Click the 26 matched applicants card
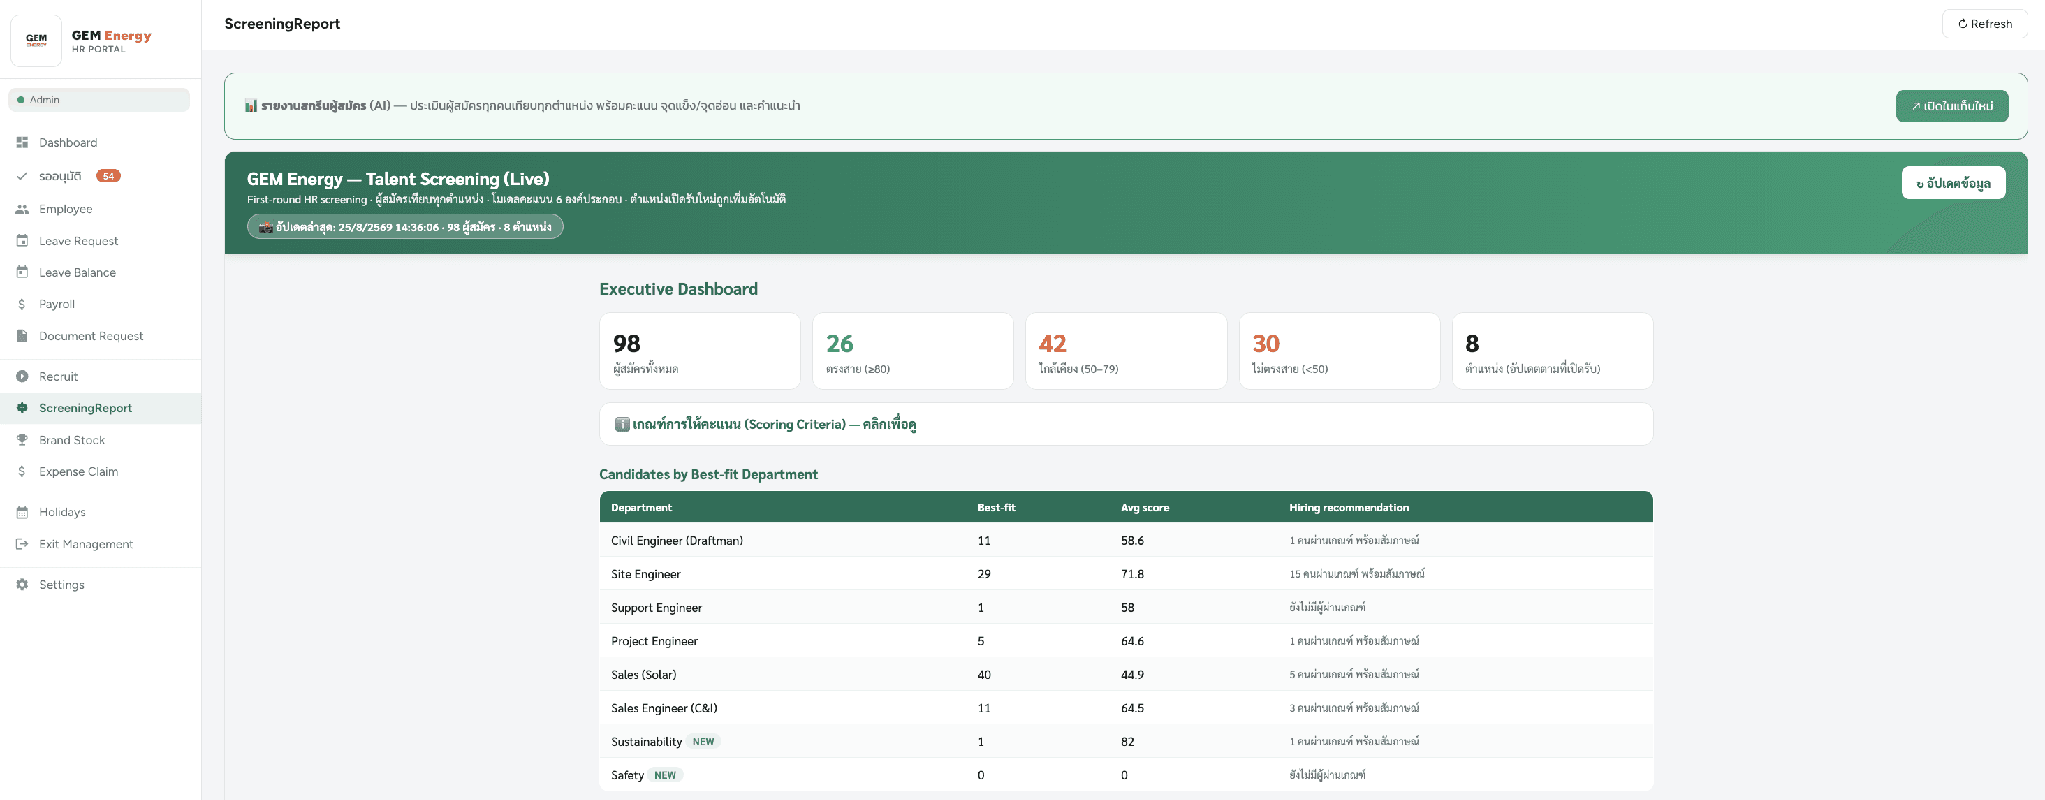The height and width of the screenshot is (800, 2045). (x=913, y=351)
